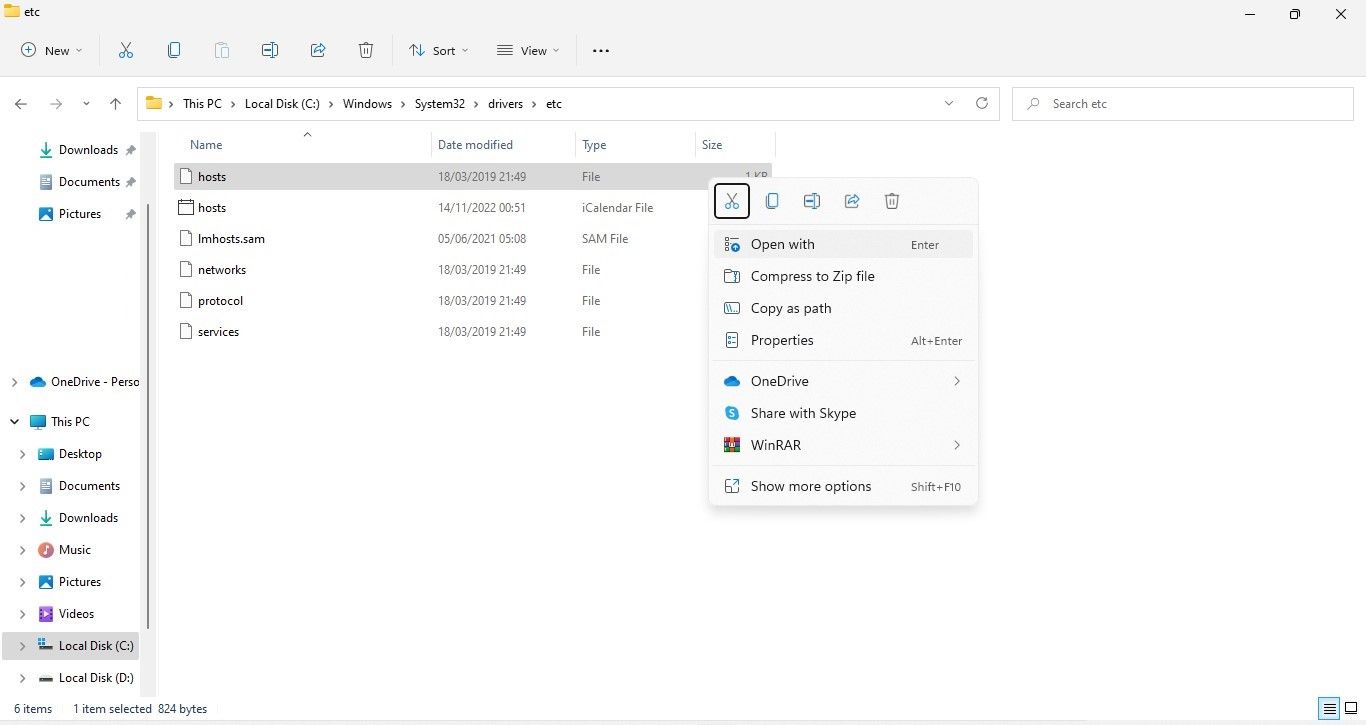Viewport: 1366px width, 725px height.
Task: Refresh the etc folder view
Action: pos(982,103)
